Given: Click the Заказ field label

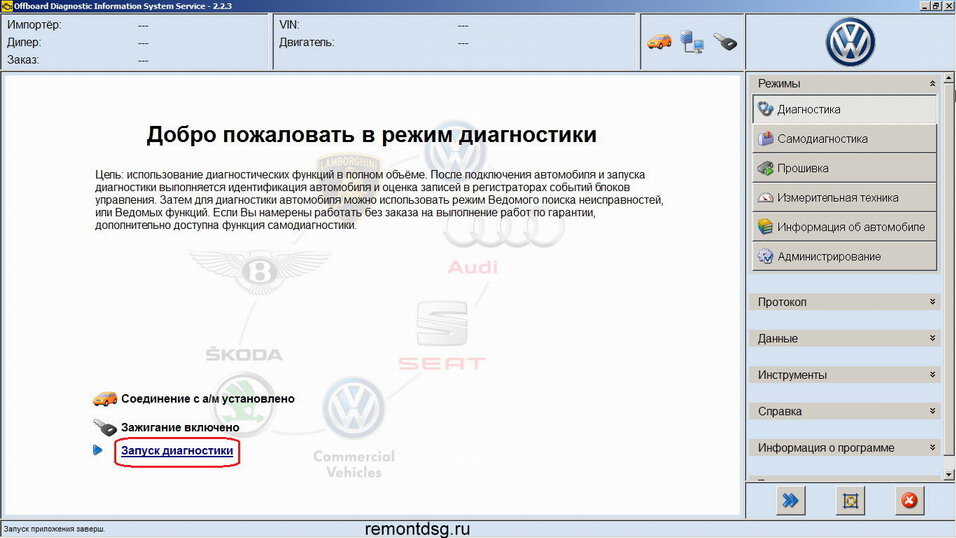Looking at the screenshot, I should click(23, 60).
